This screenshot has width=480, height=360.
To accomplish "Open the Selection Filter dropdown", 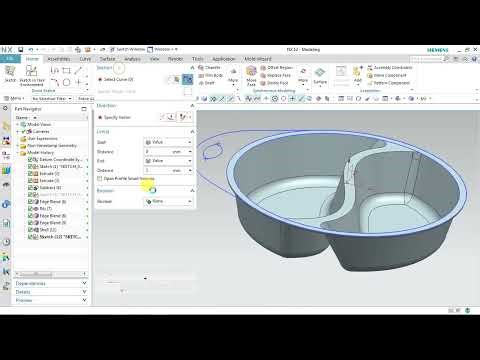I will click(x=52, y=99).
